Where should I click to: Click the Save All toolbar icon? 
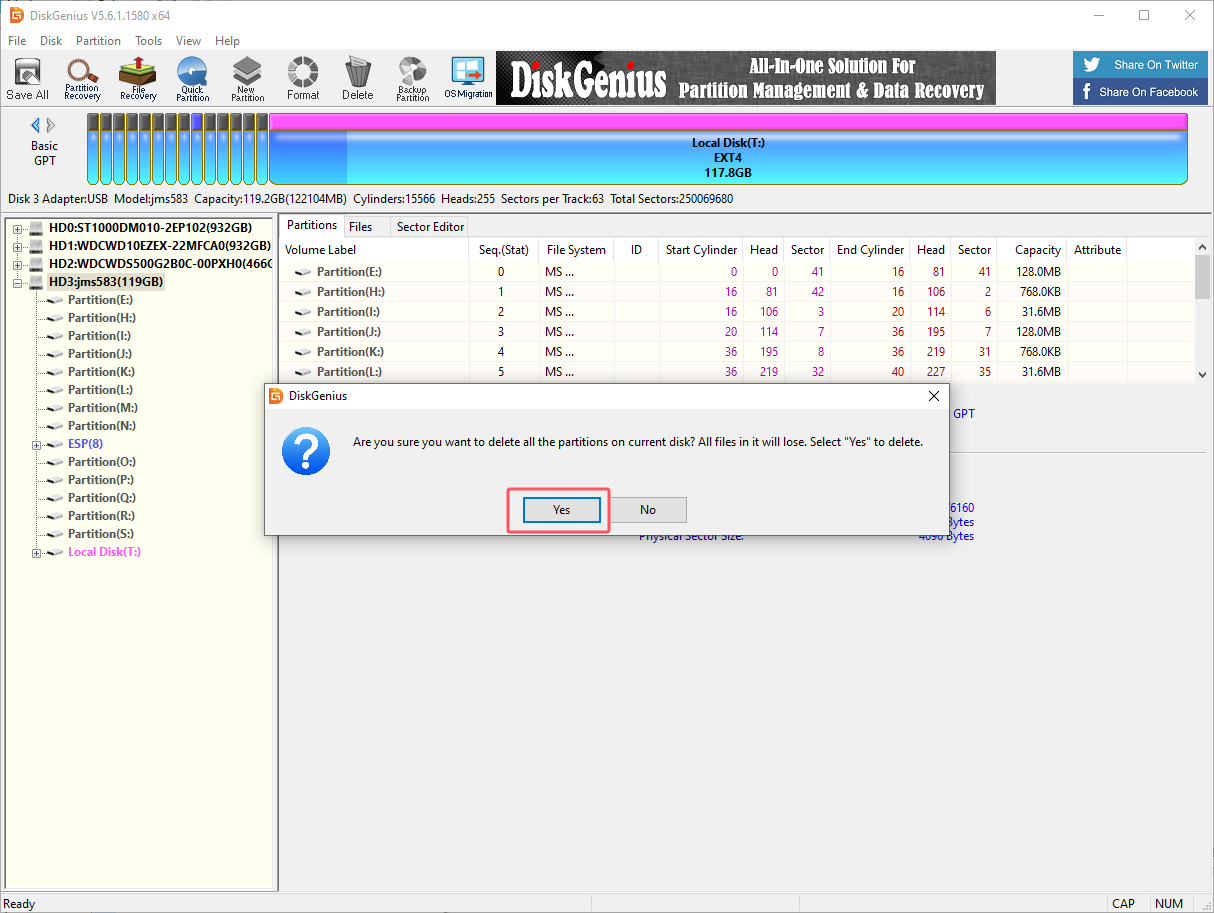click(27, 78)
